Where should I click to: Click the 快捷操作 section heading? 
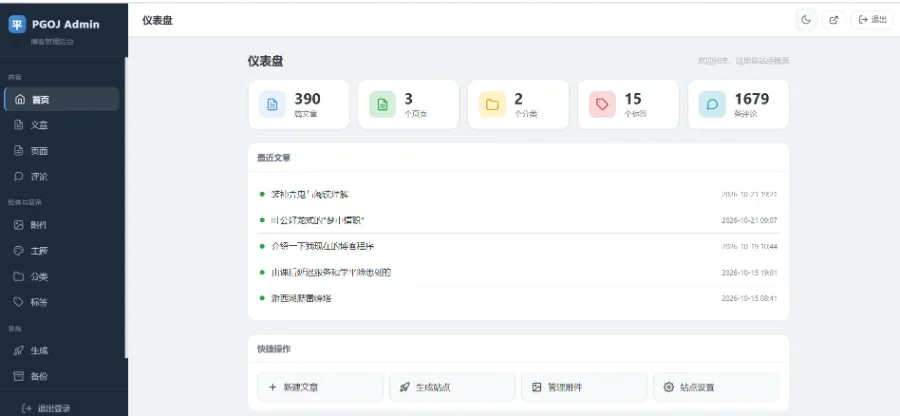pos(274,349)
